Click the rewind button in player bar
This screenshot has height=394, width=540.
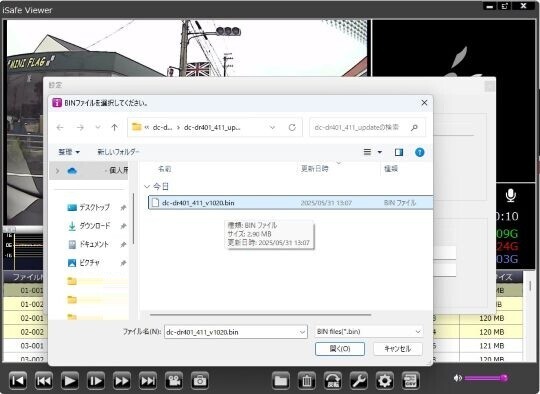pyautogui.click(x=44, y=381)
